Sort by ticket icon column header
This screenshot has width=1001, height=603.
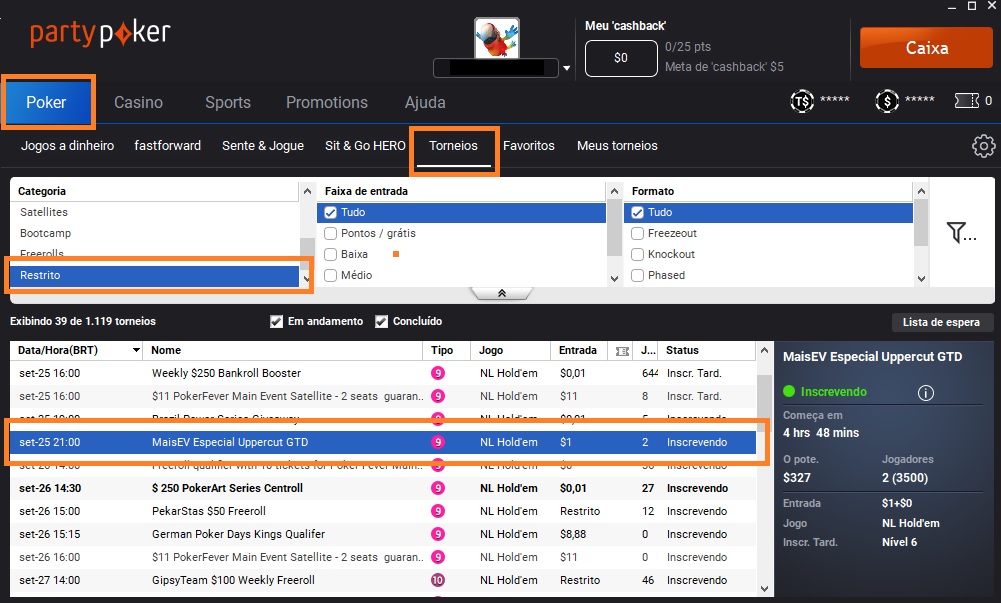(x=622, y=351)
